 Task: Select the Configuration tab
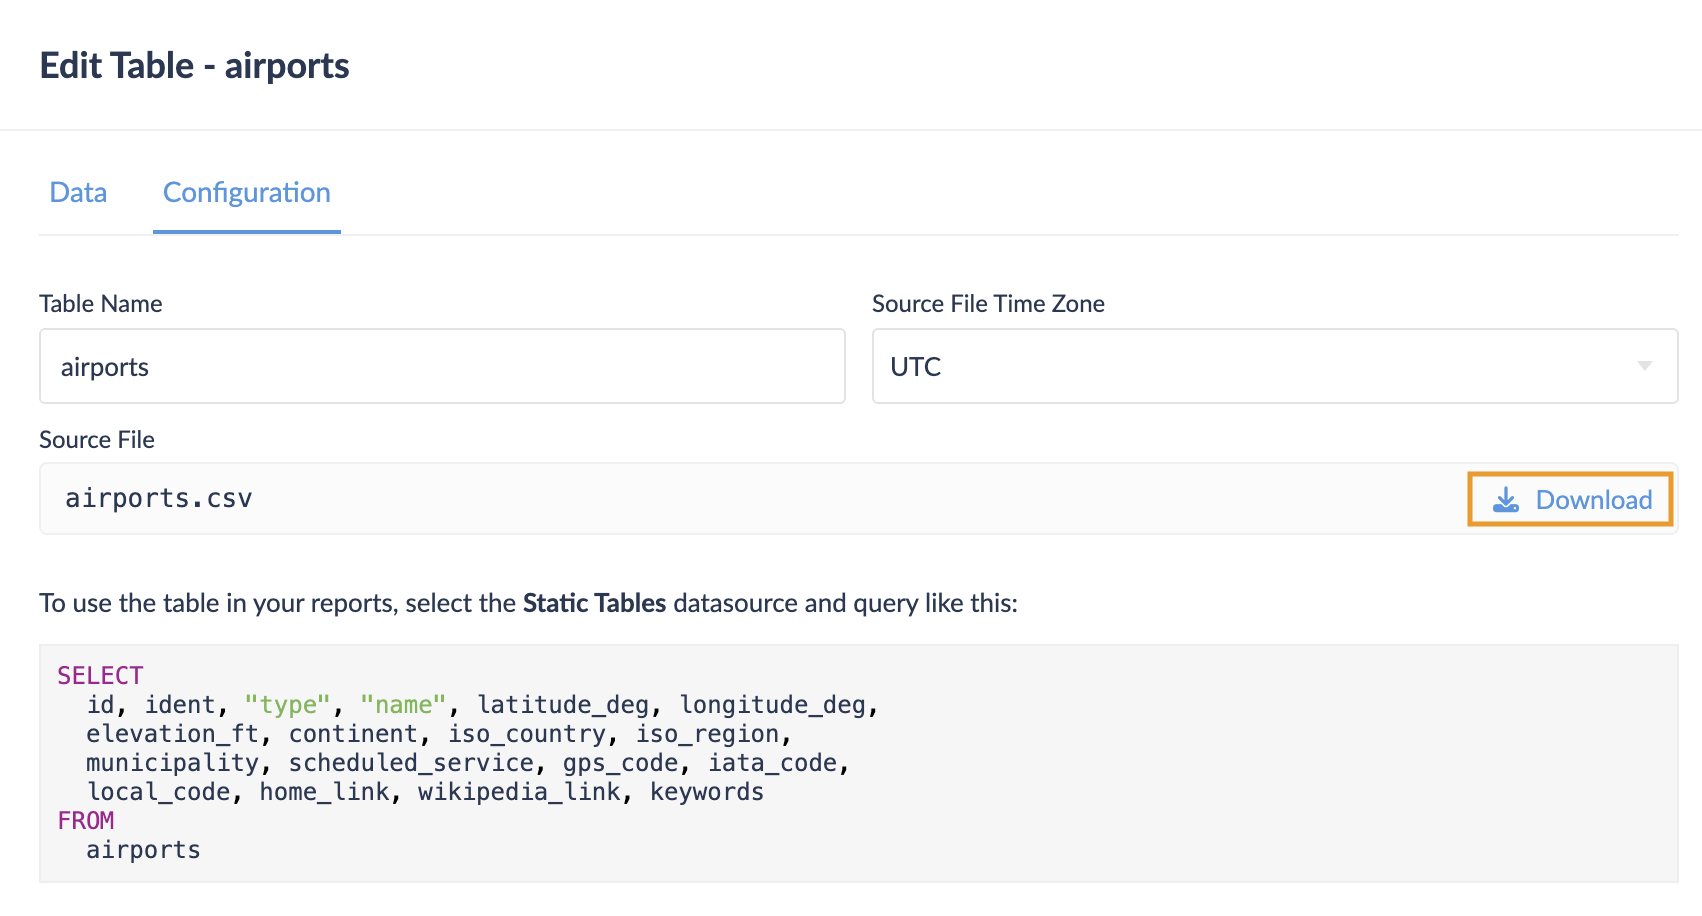246,192
